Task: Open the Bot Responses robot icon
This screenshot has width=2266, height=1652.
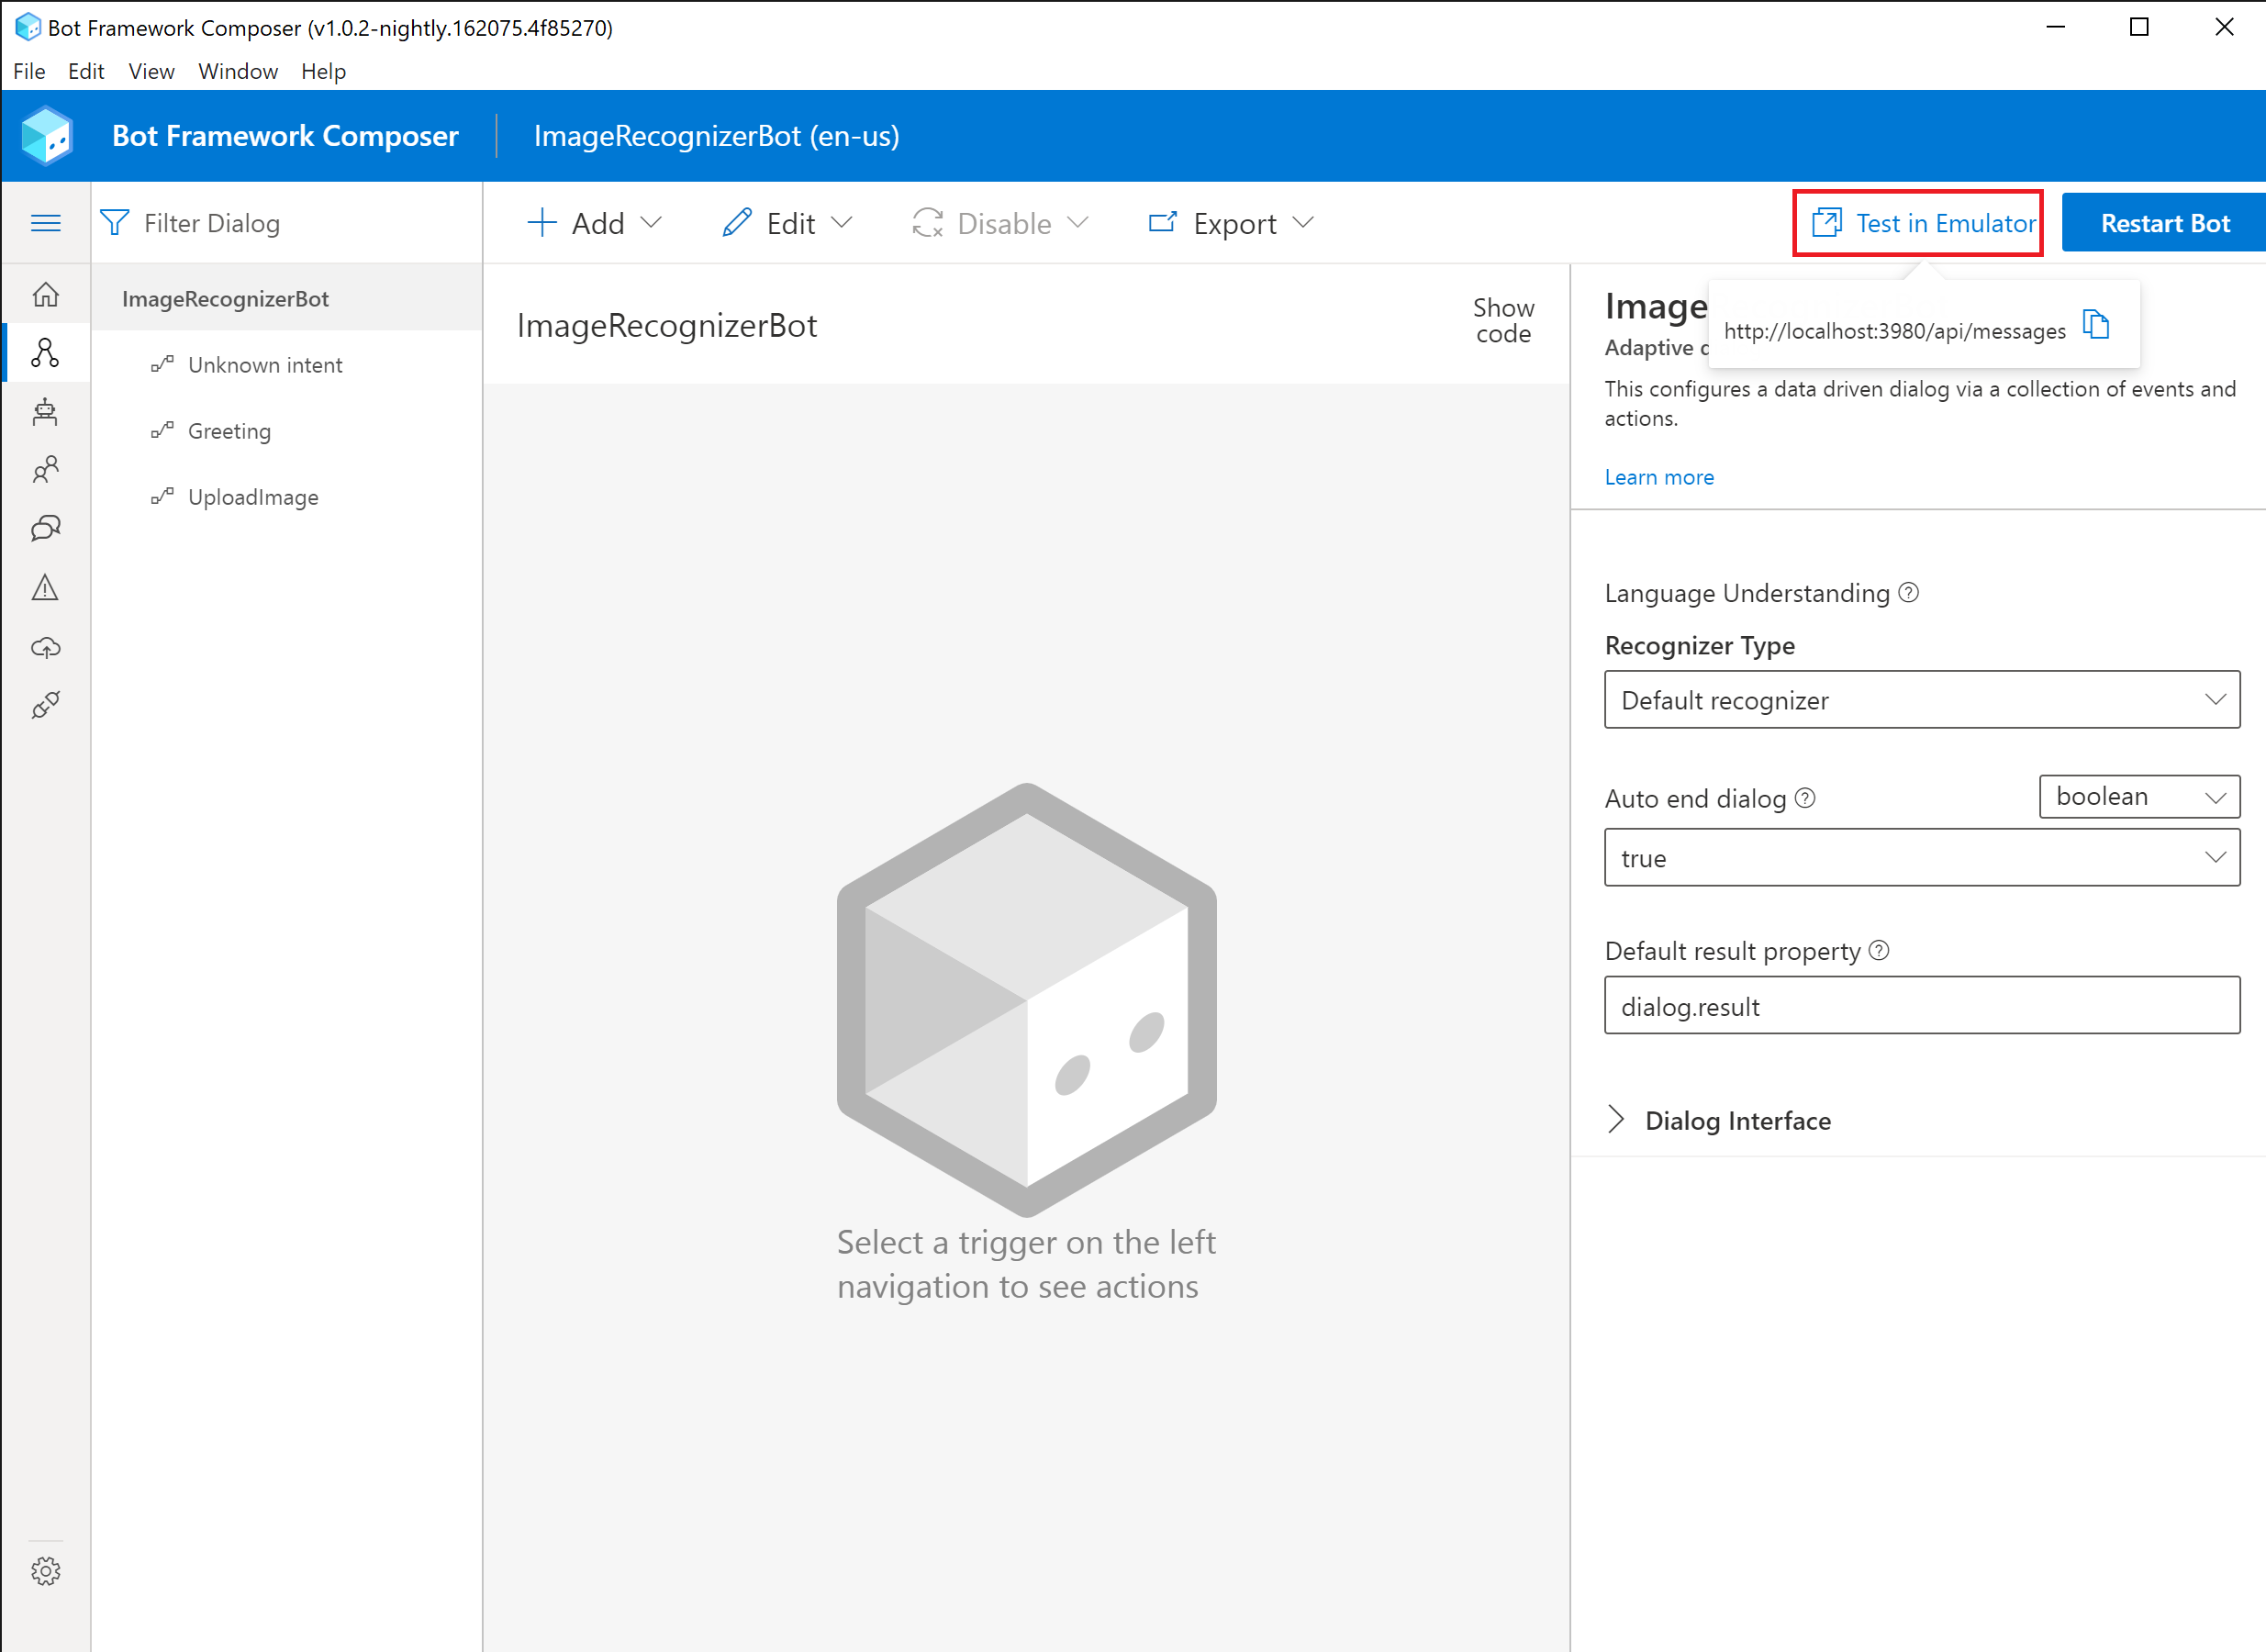Action: point(46,411)
